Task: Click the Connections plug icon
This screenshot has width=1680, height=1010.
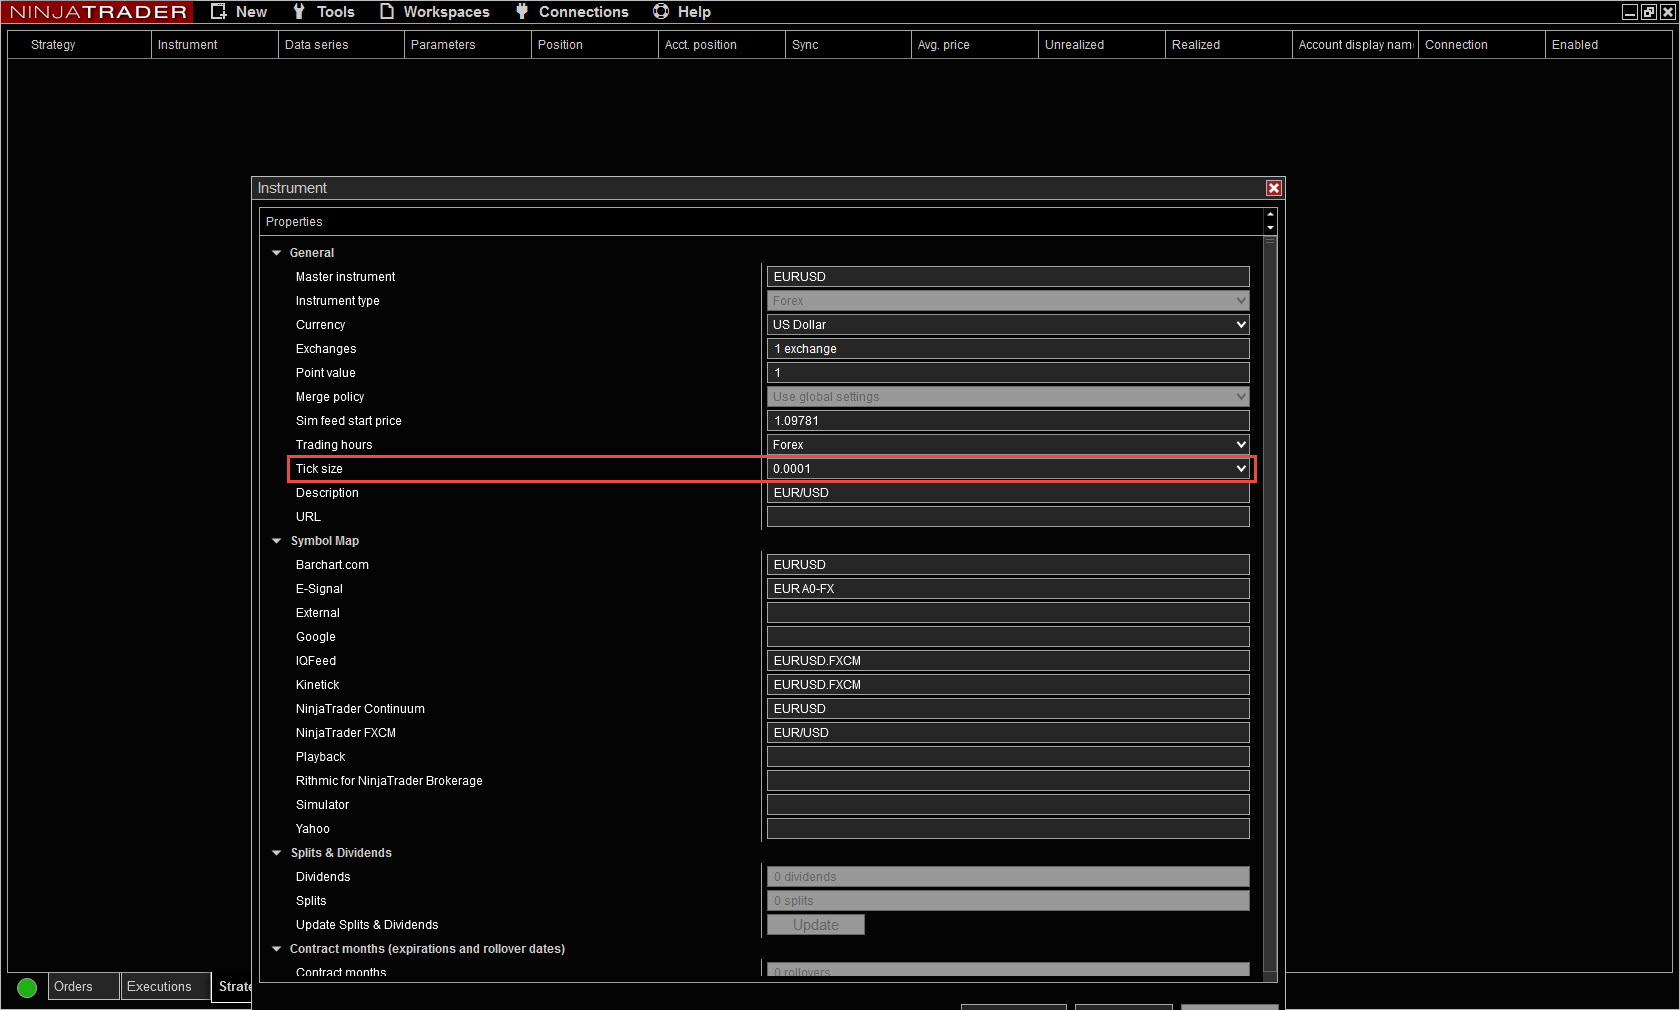Action: 522,12
